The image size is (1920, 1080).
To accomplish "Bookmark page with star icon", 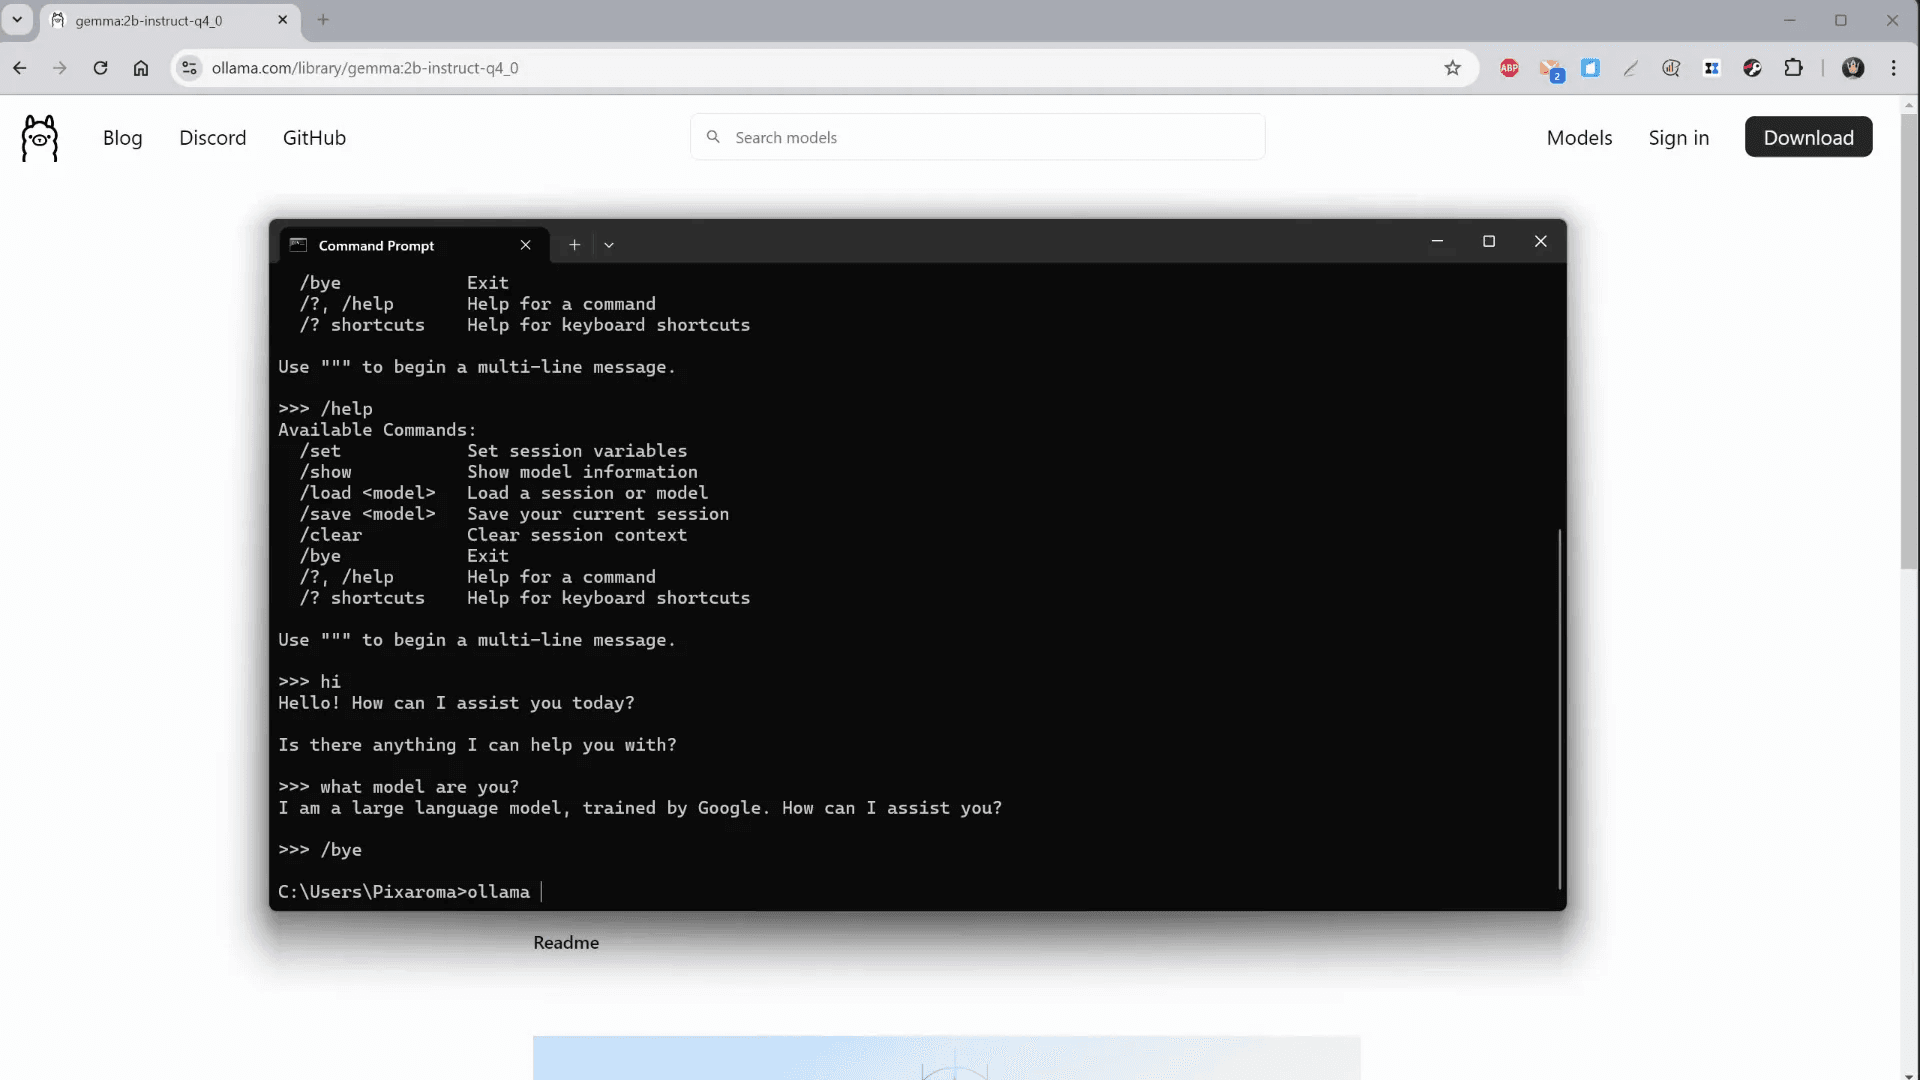I will (x=1452, y=68).
